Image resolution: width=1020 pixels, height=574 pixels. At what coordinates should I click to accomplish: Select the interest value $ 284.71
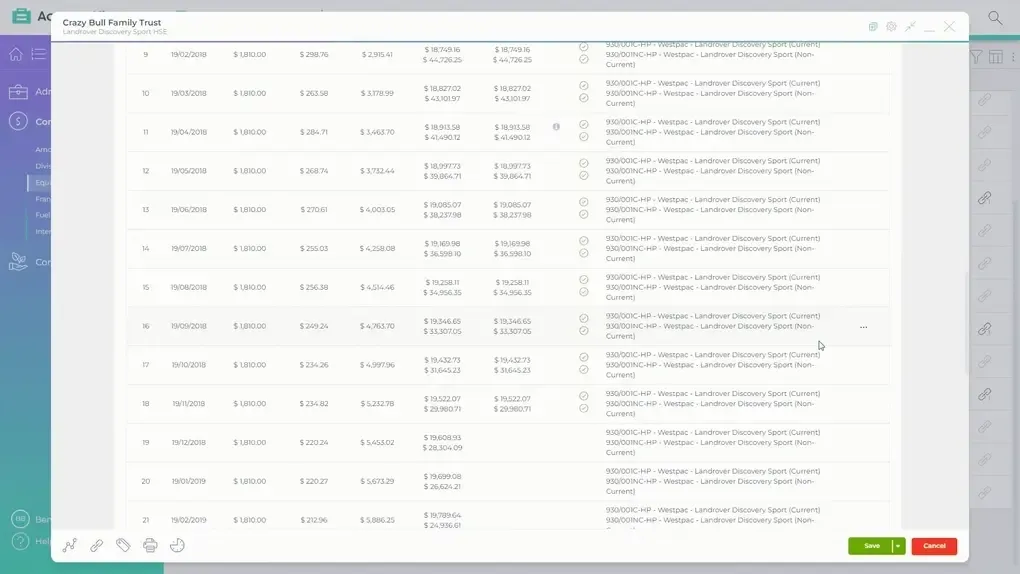click(314, 132)
